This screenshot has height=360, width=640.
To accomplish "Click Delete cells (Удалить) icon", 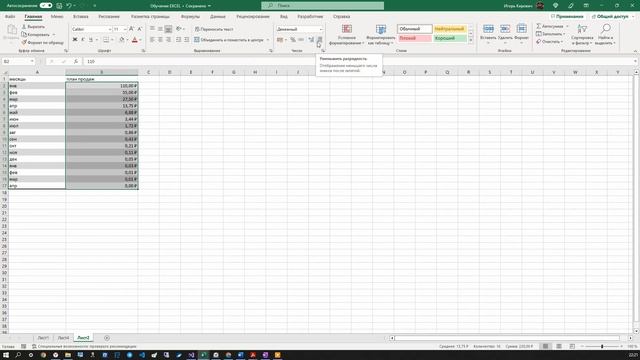I will (505, 29).
